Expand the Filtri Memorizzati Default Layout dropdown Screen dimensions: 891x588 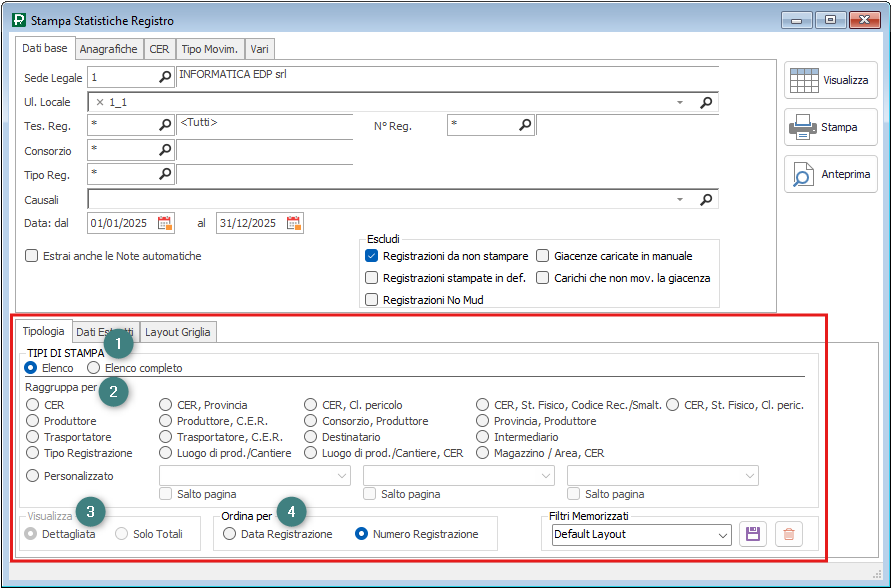723,535
